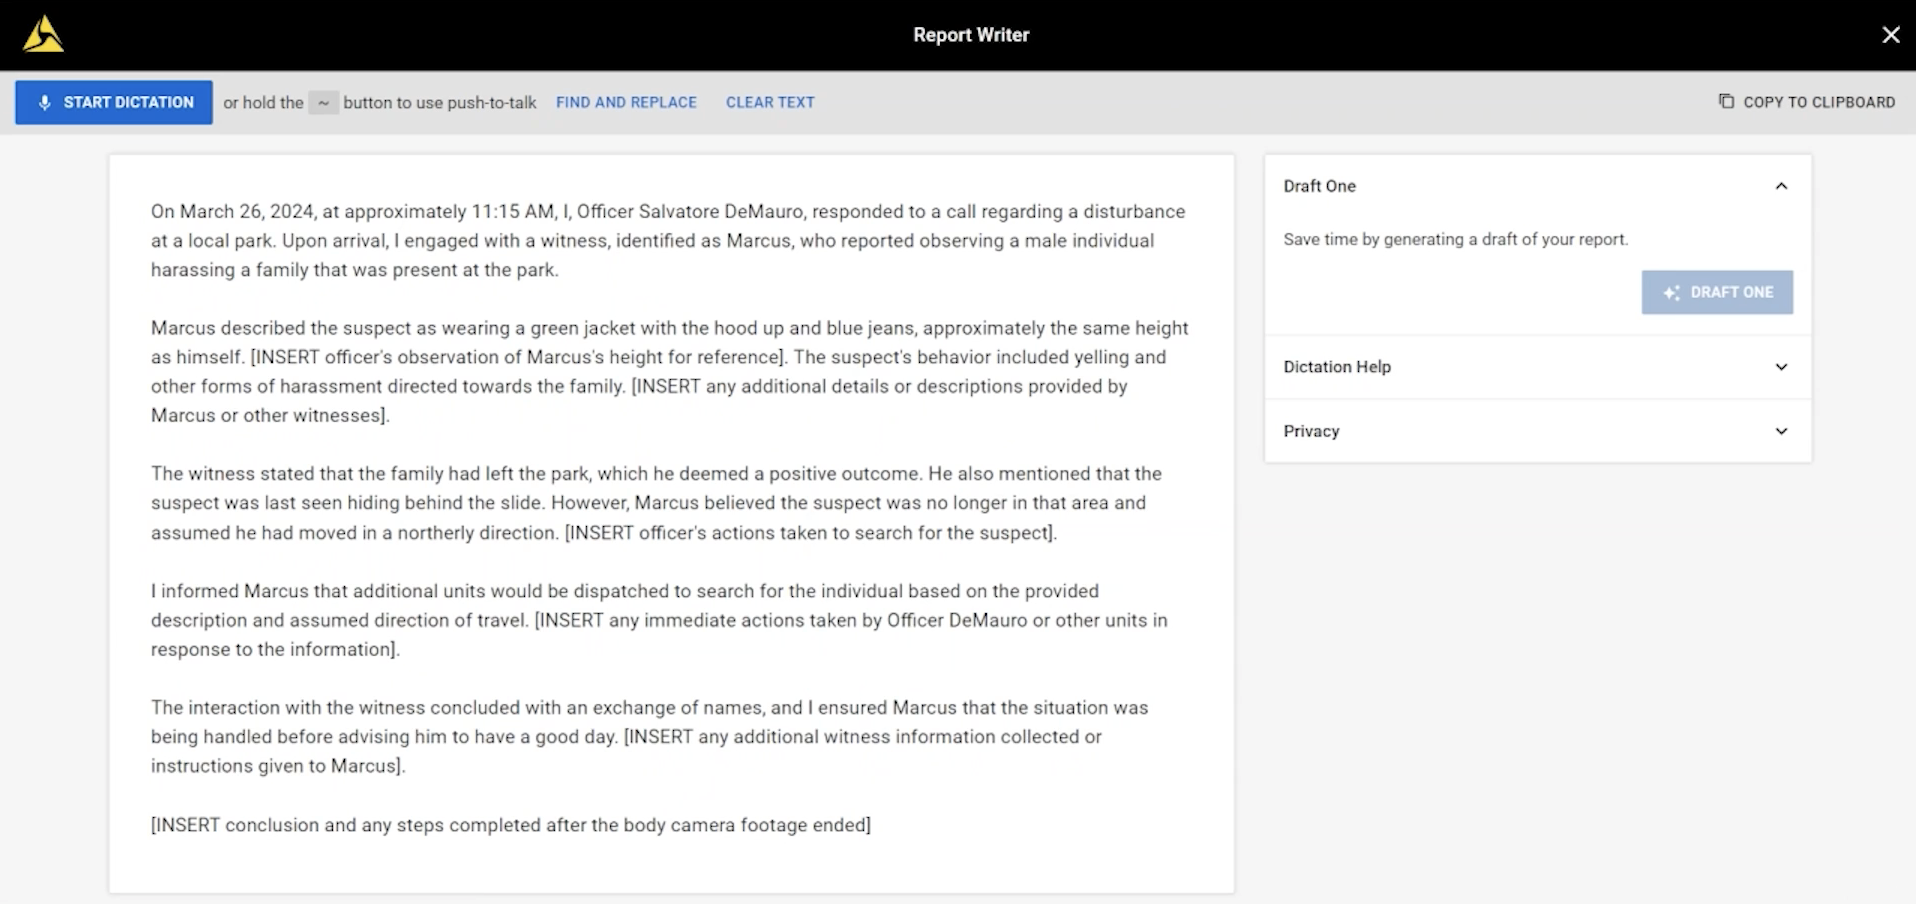Click the tilde push-to-talk key badge
The image size is (1916, 904).
coord(323,103)
